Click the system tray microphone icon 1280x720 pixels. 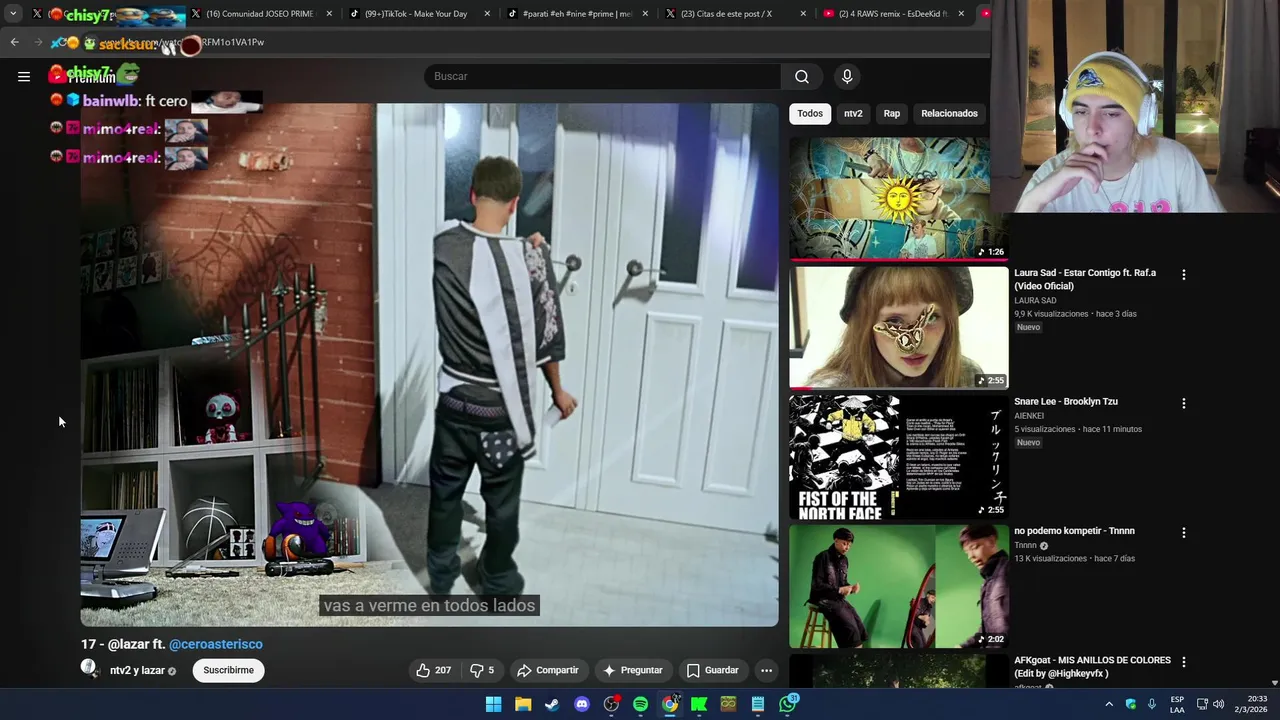point(1152,704)
